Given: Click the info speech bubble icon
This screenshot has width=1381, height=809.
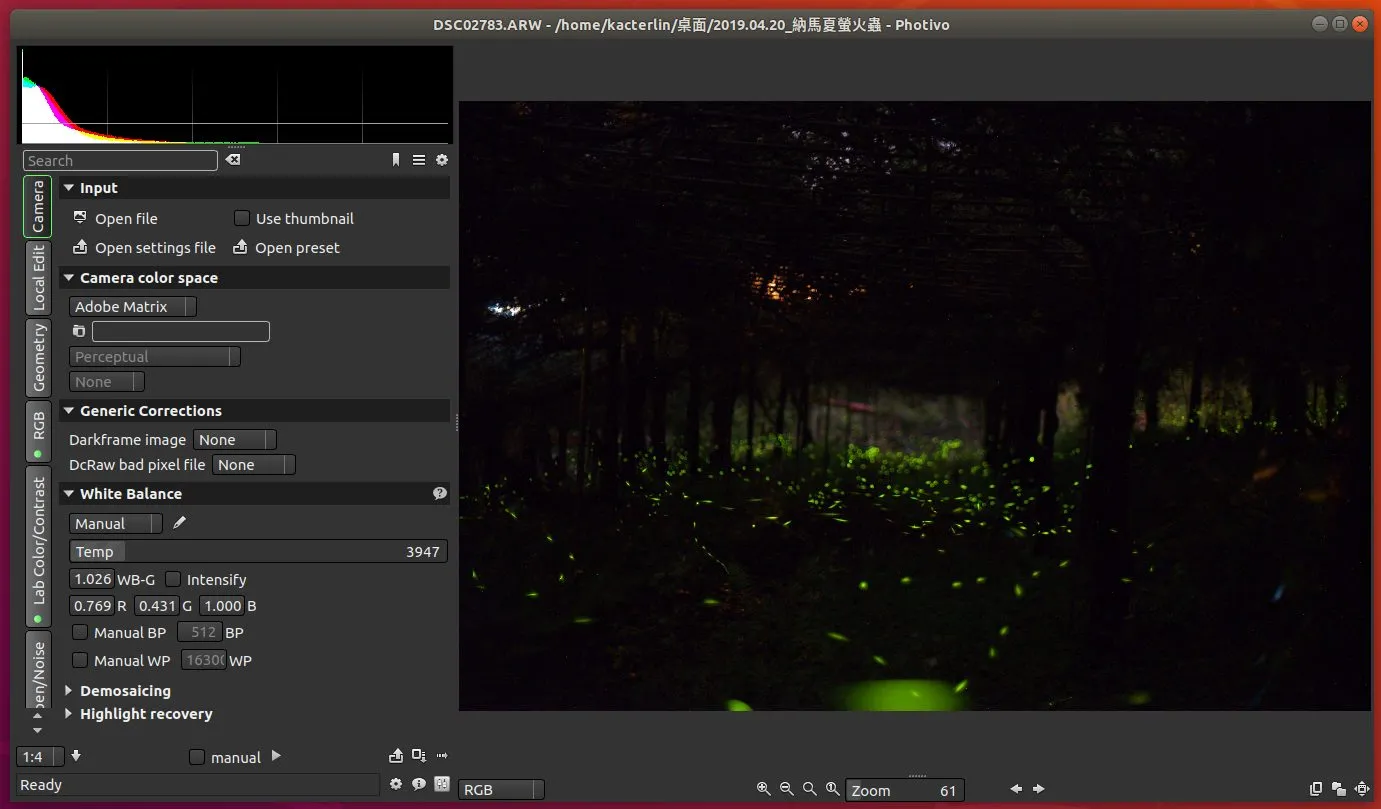Looking at the screenshot, I should [419, 784].
